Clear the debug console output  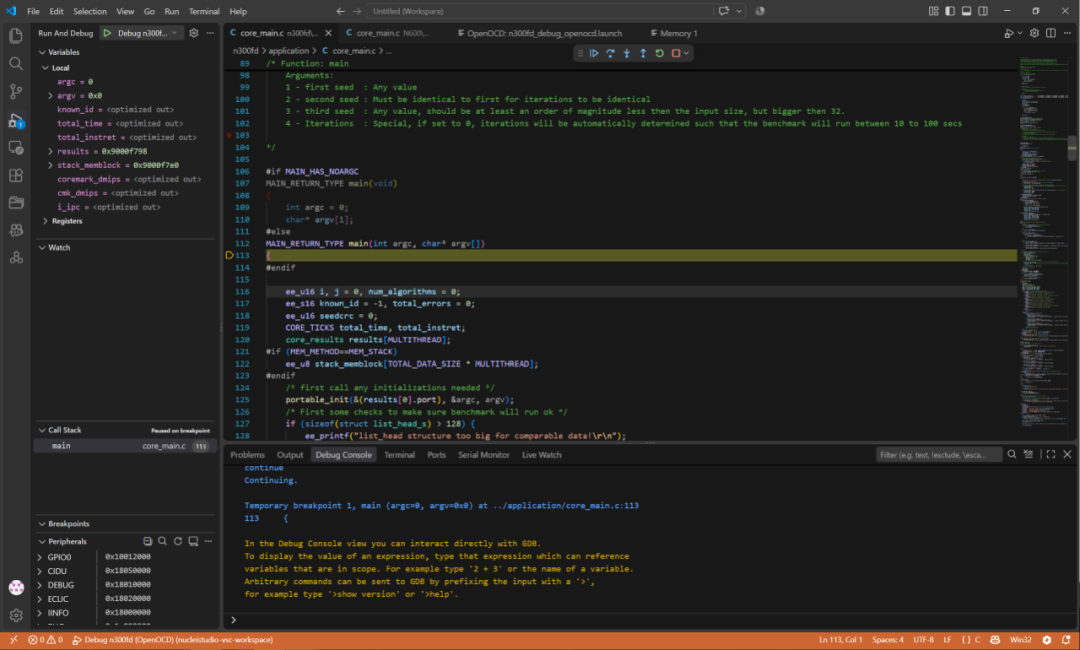[1028, 454]
